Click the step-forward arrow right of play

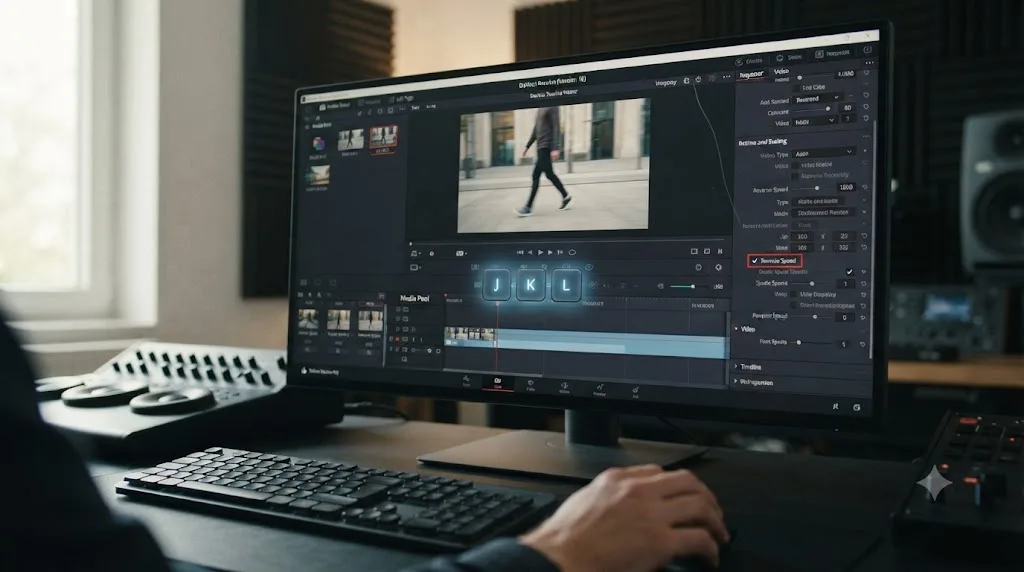click(x=550, y=252)
